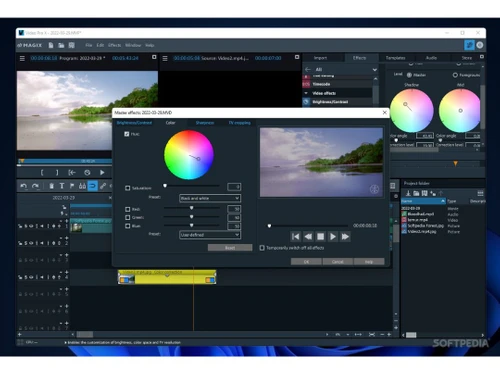Screen dimensions: 500x375
Task: Select the yellow clip on track 4
Action: point(167,277)
